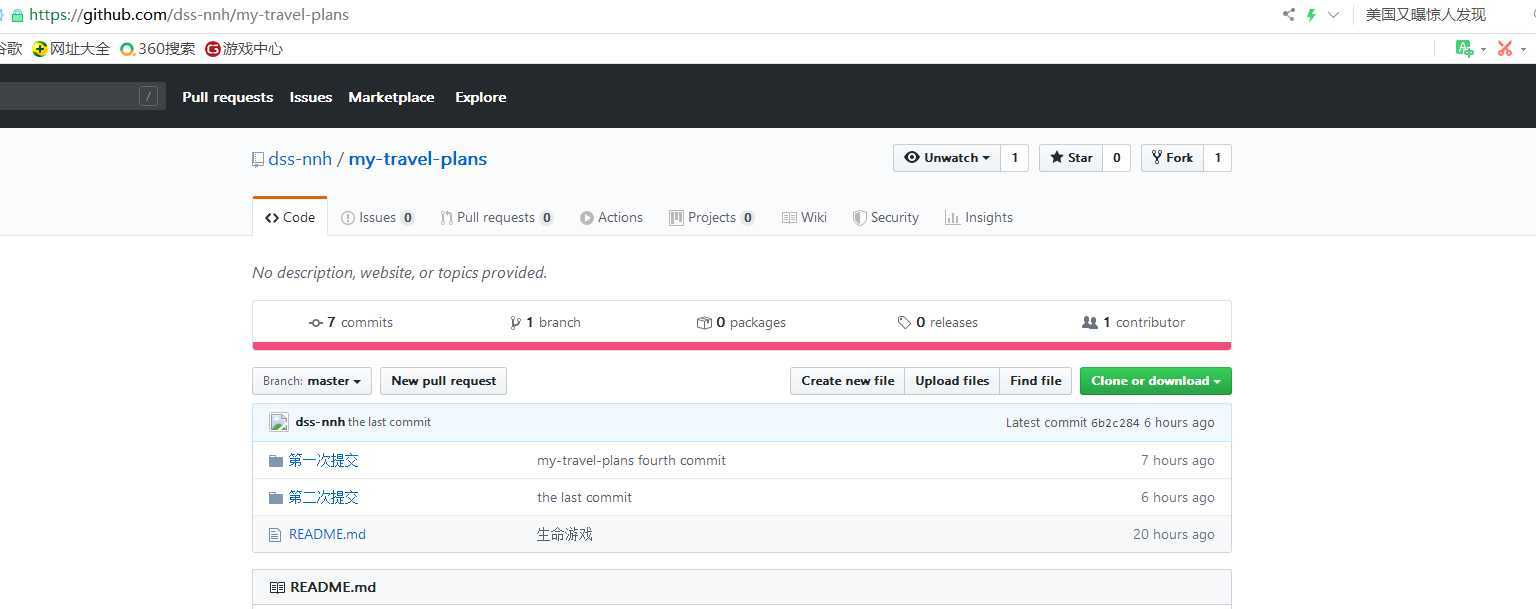The width and height of the screenshot is (1536, 609).
Task: Click the repository book icon
Action: coord(258,159)
